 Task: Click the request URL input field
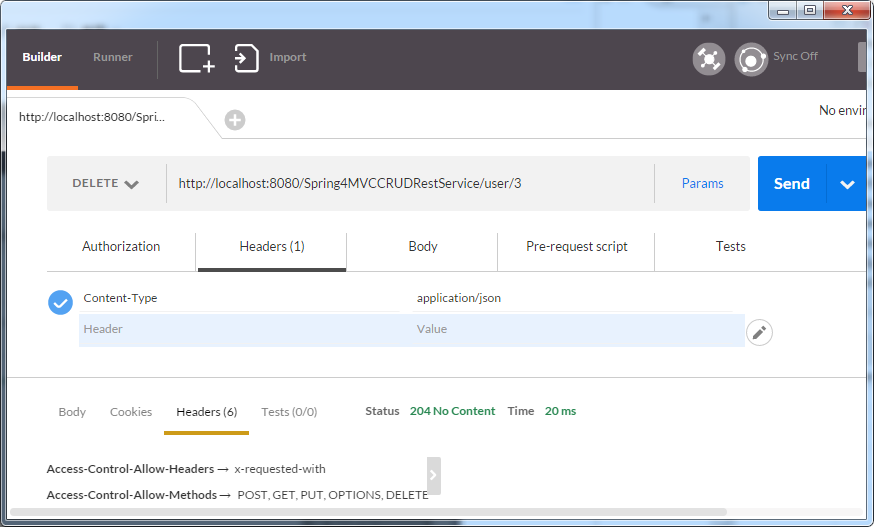click(410, 183)
